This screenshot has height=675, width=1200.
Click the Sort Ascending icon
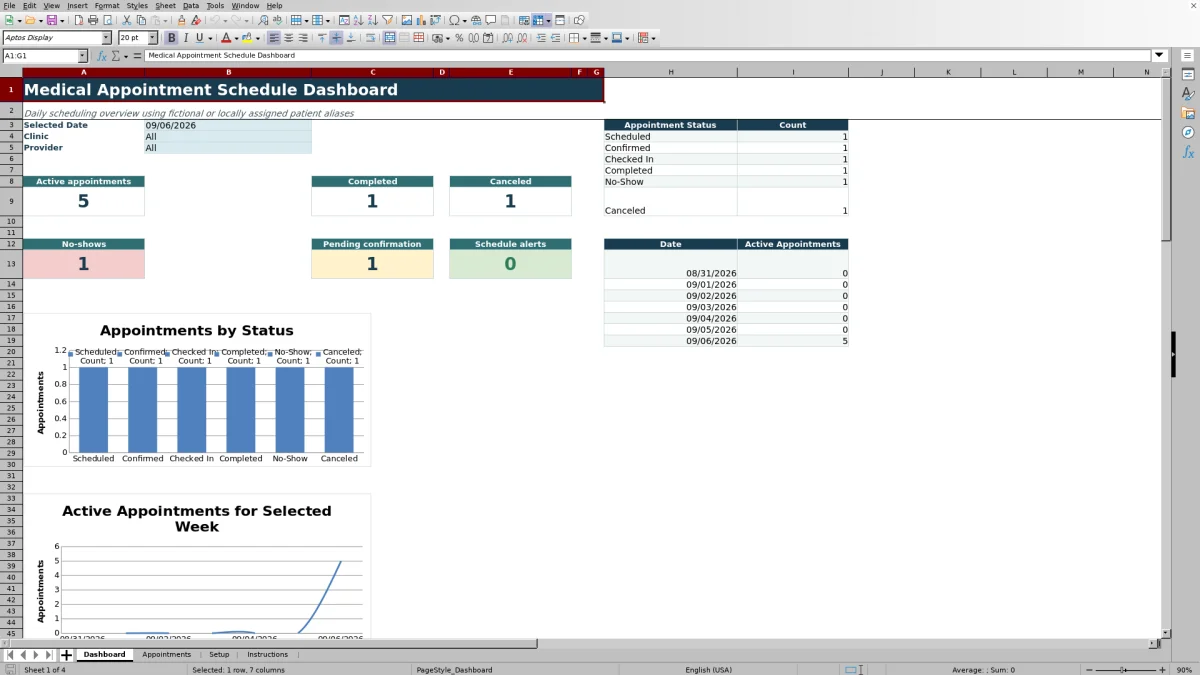tap(357, 20)
